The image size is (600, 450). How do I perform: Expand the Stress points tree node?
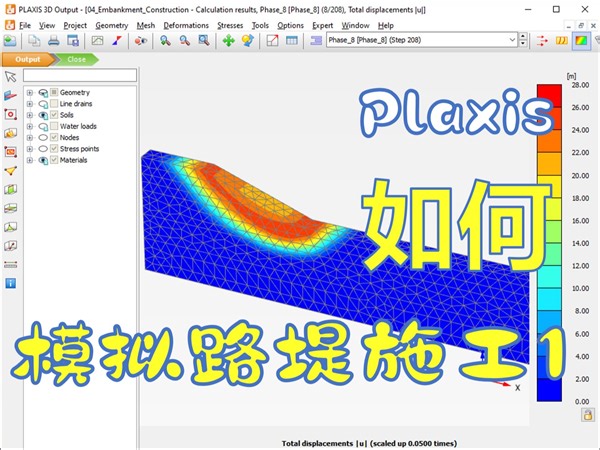29,149
